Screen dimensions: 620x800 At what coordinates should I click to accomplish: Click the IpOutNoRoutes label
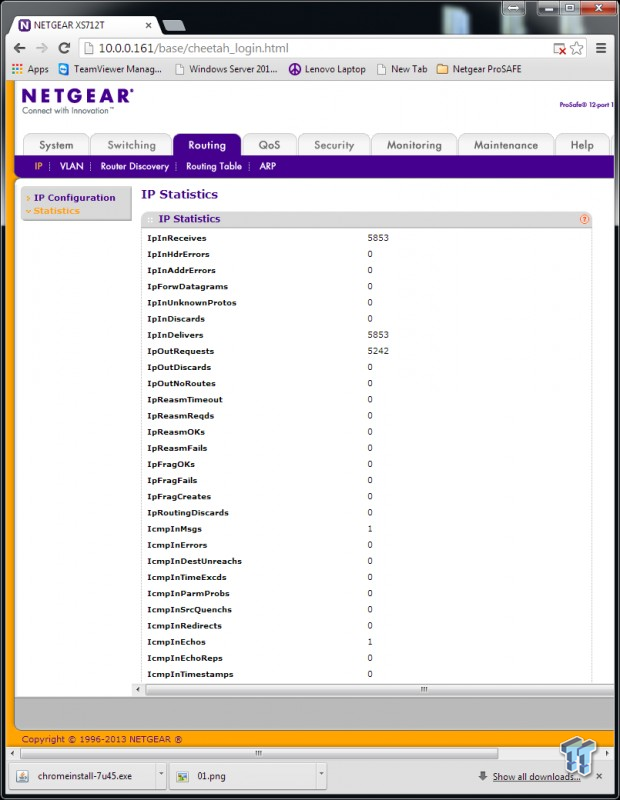point(181,384)
